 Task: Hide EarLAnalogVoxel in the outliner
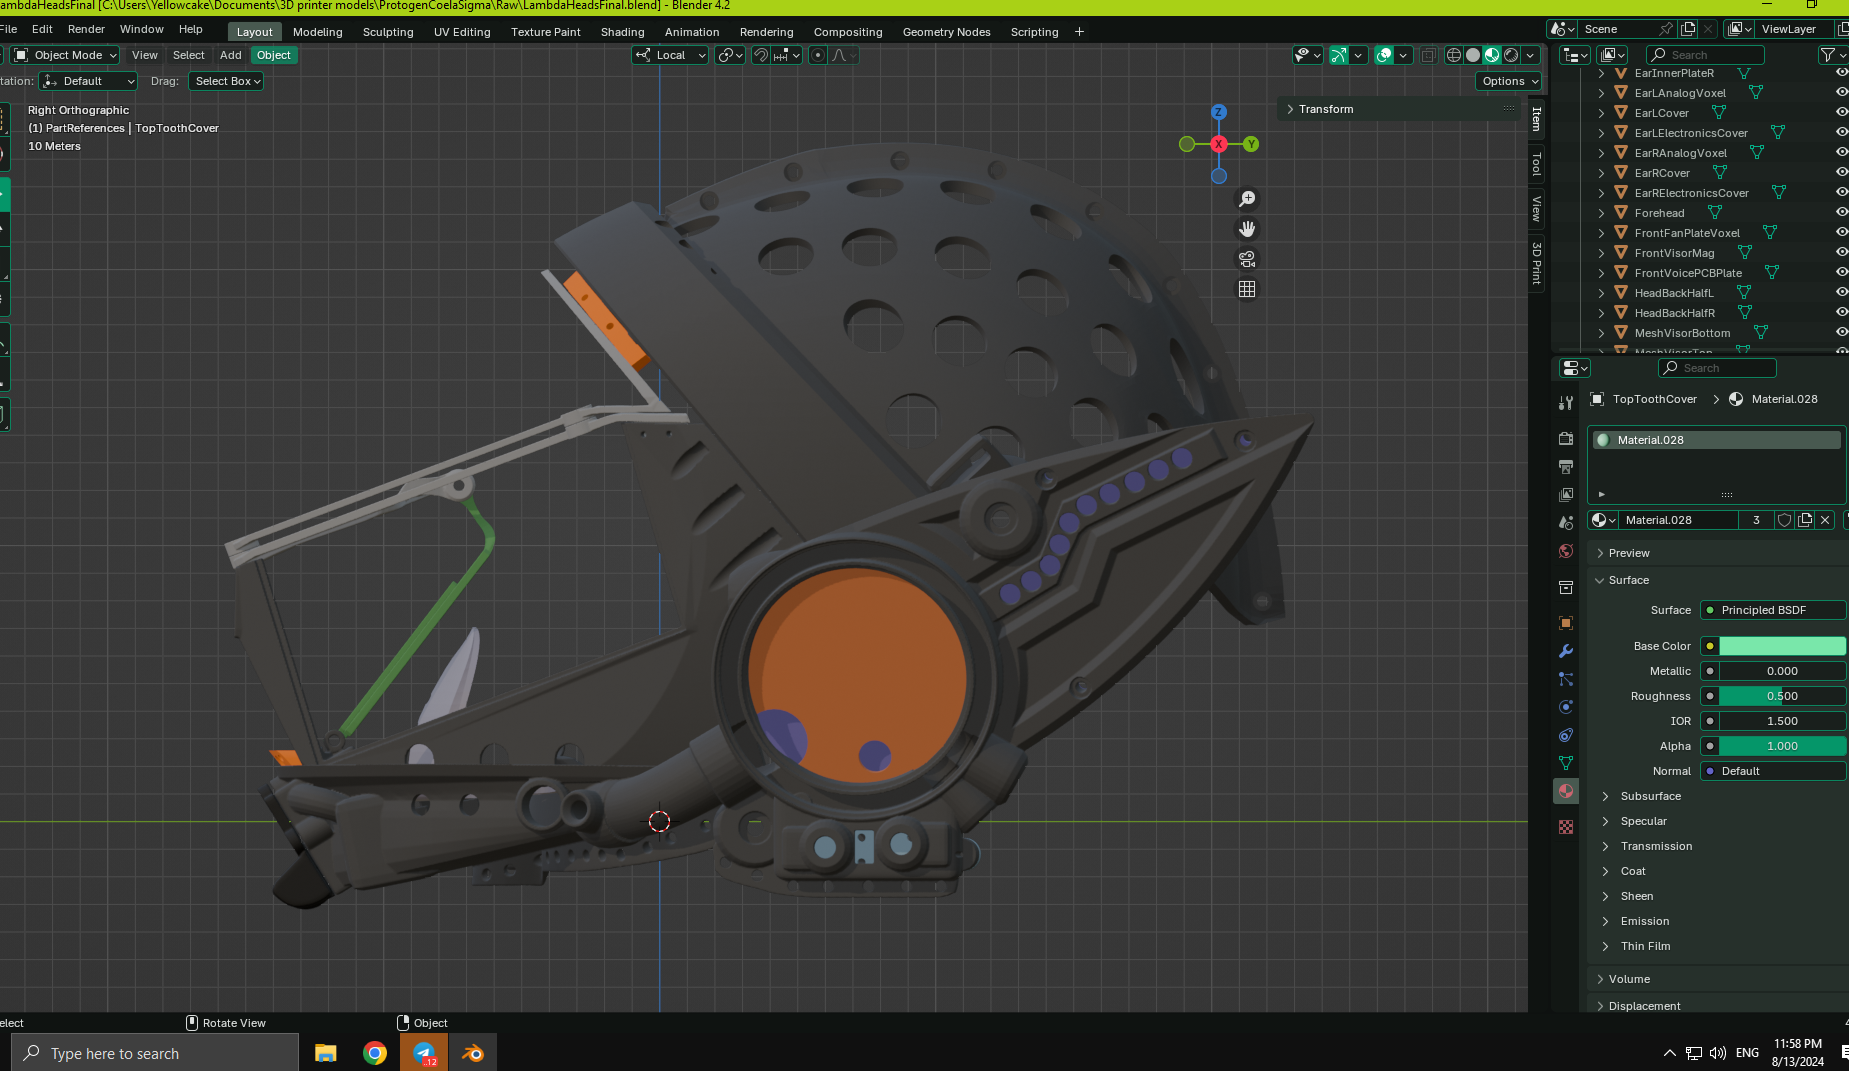point(1841,92)
